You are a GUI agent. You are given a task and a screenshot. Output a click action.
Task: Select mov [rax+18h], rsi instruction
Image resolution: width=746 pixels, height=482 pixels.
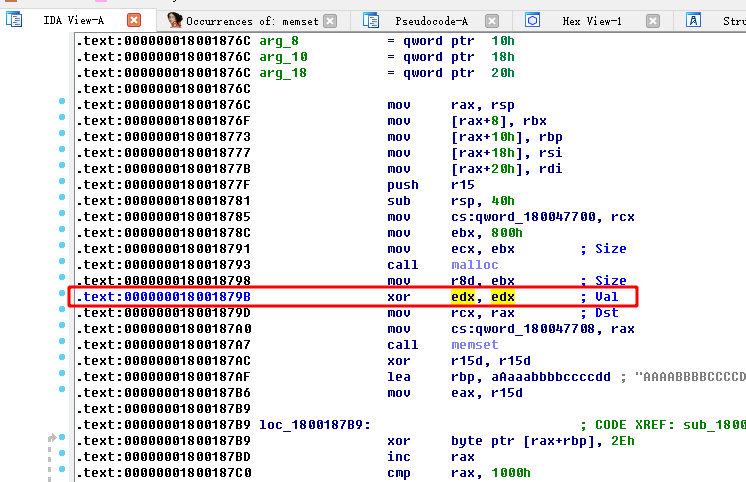474,153
